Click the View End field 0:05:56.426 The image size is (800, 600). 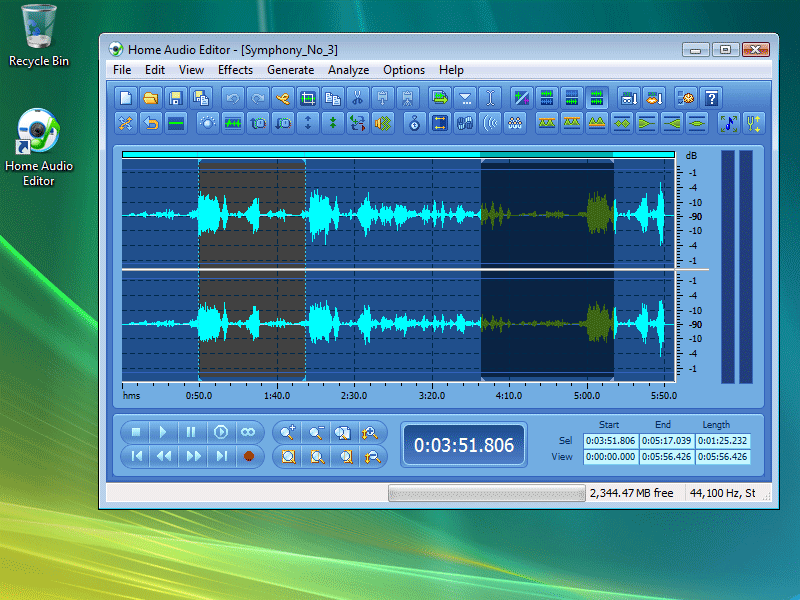tap(666, 457)
